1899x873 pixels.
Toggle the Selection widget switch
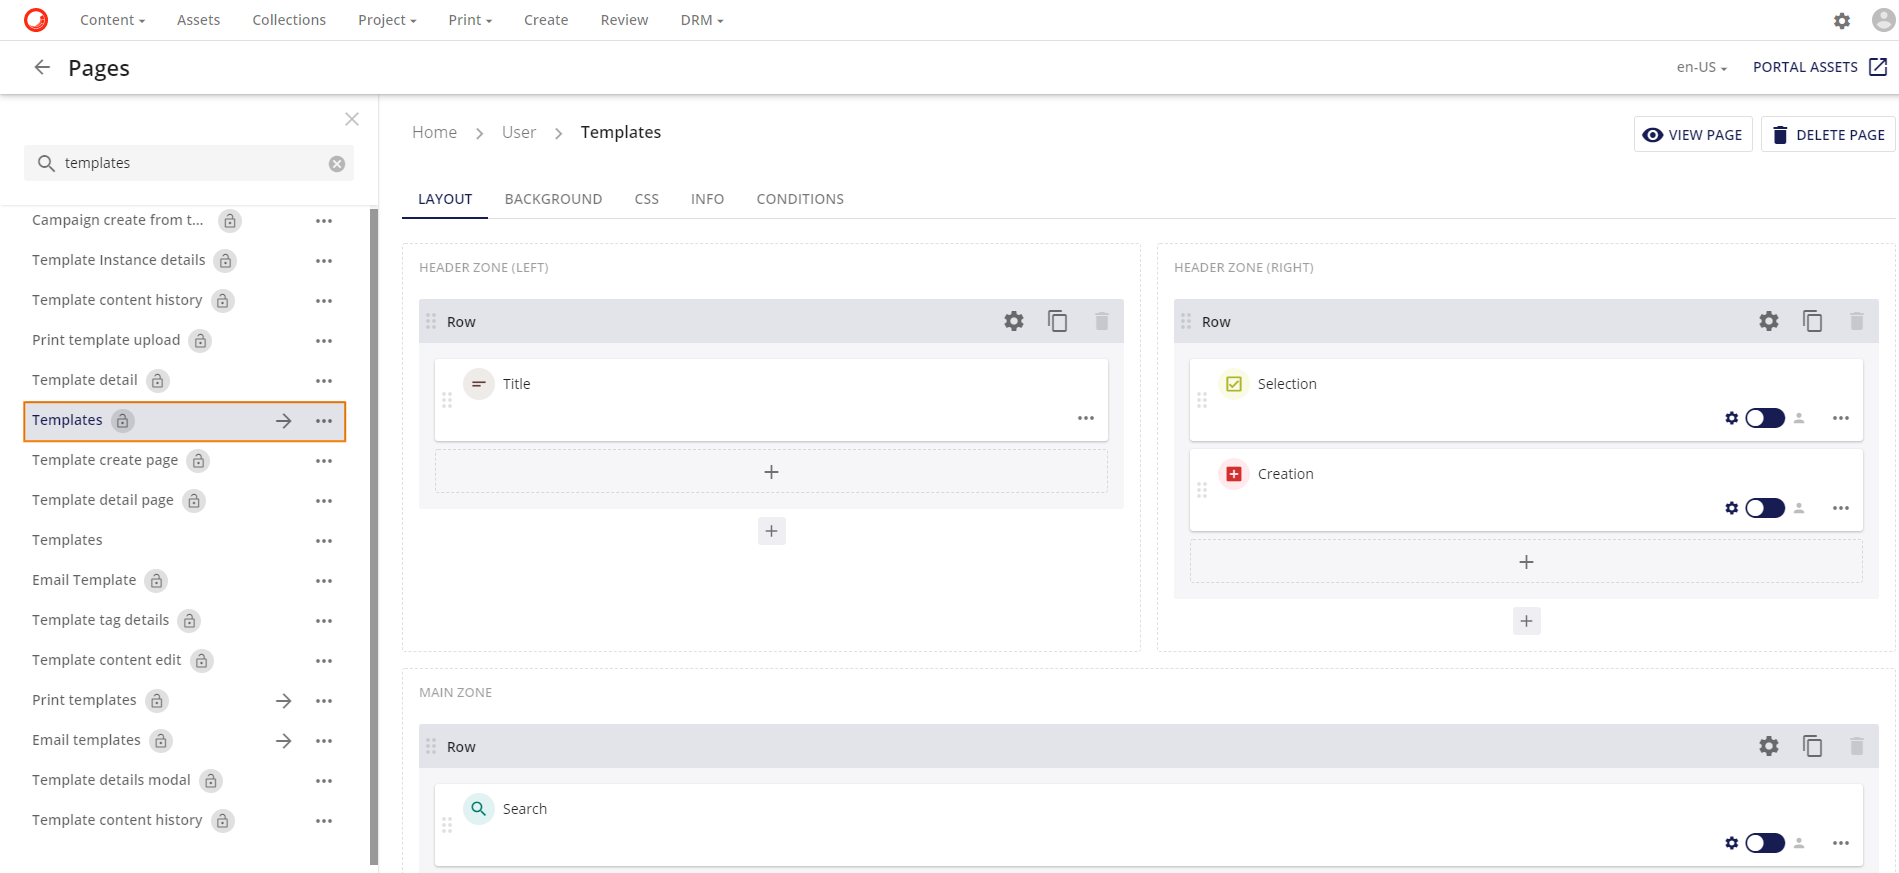[1764, 418]
